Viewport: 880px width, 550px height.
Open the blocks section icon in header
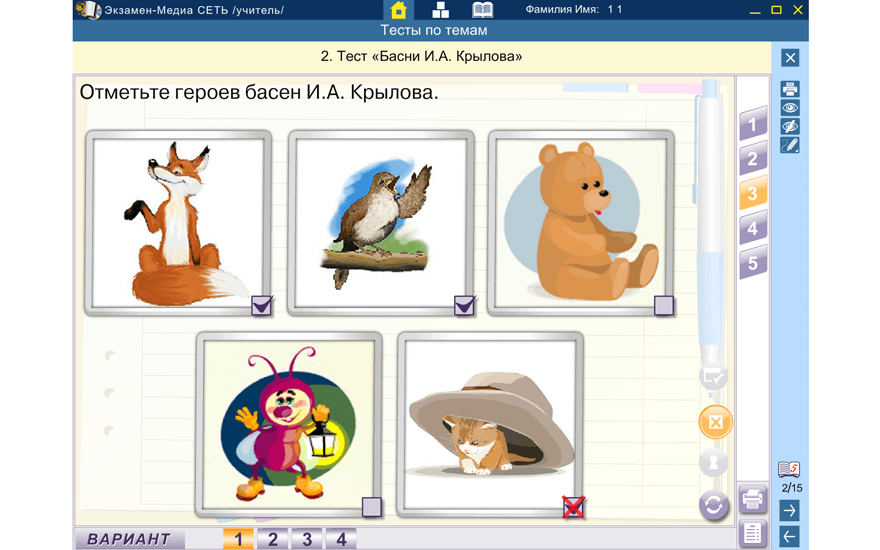click(x=441, y=10)
